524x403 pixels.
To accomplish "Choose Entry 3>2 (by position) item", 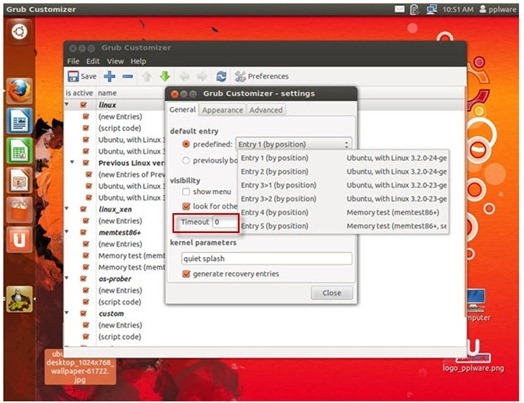I will 344,199.
